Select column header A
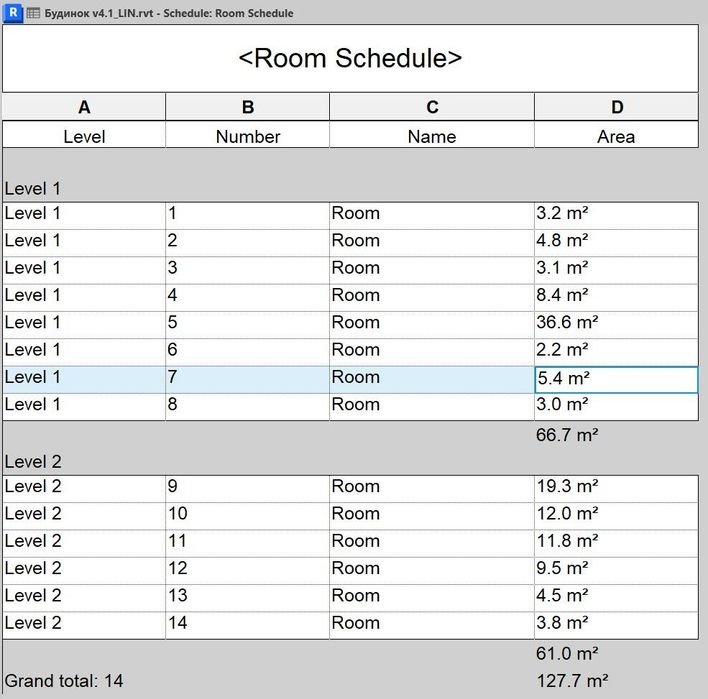Image resolution: width=708 pixels, height=699 pixels. coord(84,107)
